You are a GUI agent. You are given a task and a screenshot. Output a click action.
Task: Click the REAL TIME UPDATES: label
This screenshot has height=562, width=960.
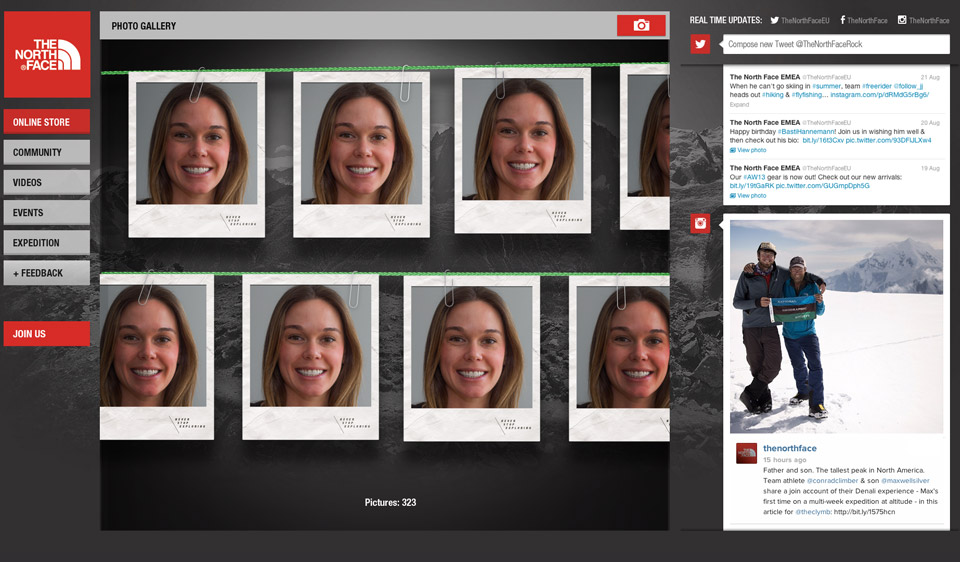tap(726, 20)
